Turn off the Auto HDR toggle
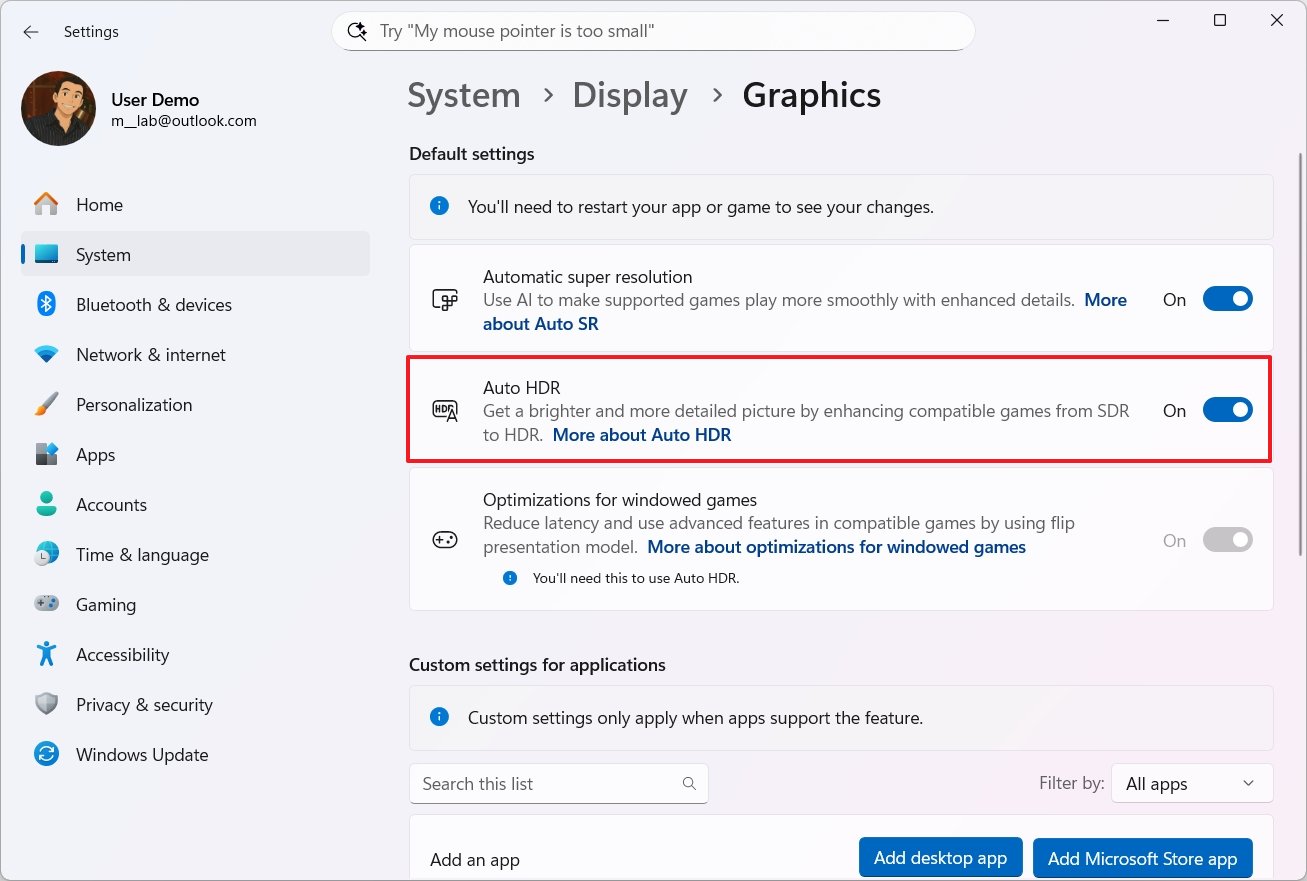Screen dimensions: 1307x881 1227,410
